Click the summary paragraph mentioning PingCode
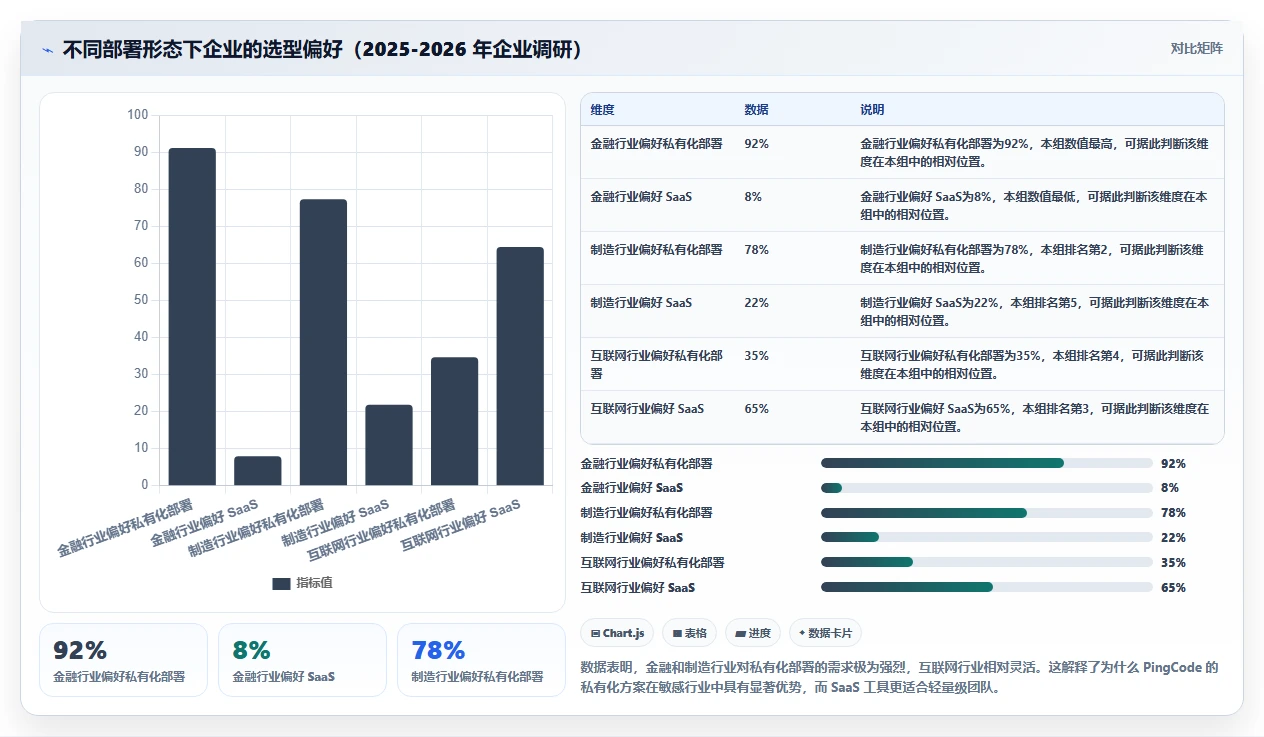1264x737 pixels. coord(900,677)
